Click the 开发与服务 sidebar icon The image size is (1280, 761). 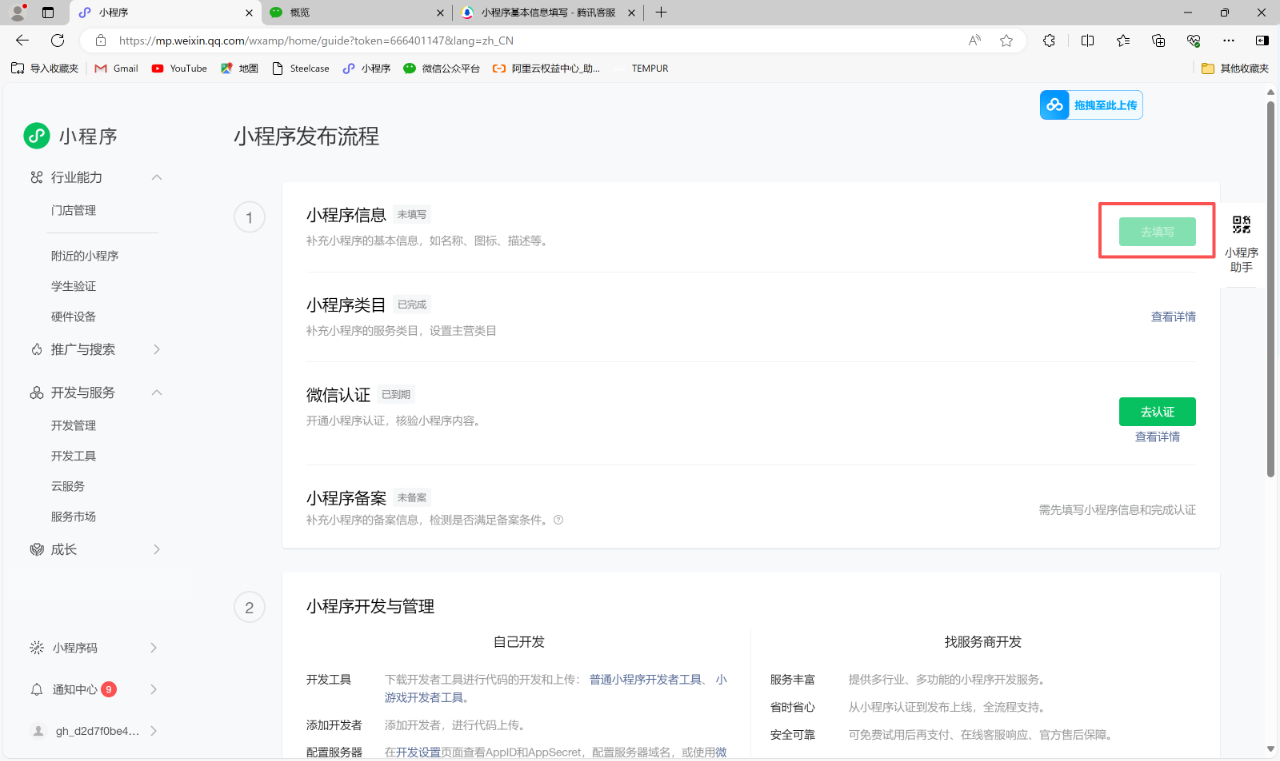point(37,393)
